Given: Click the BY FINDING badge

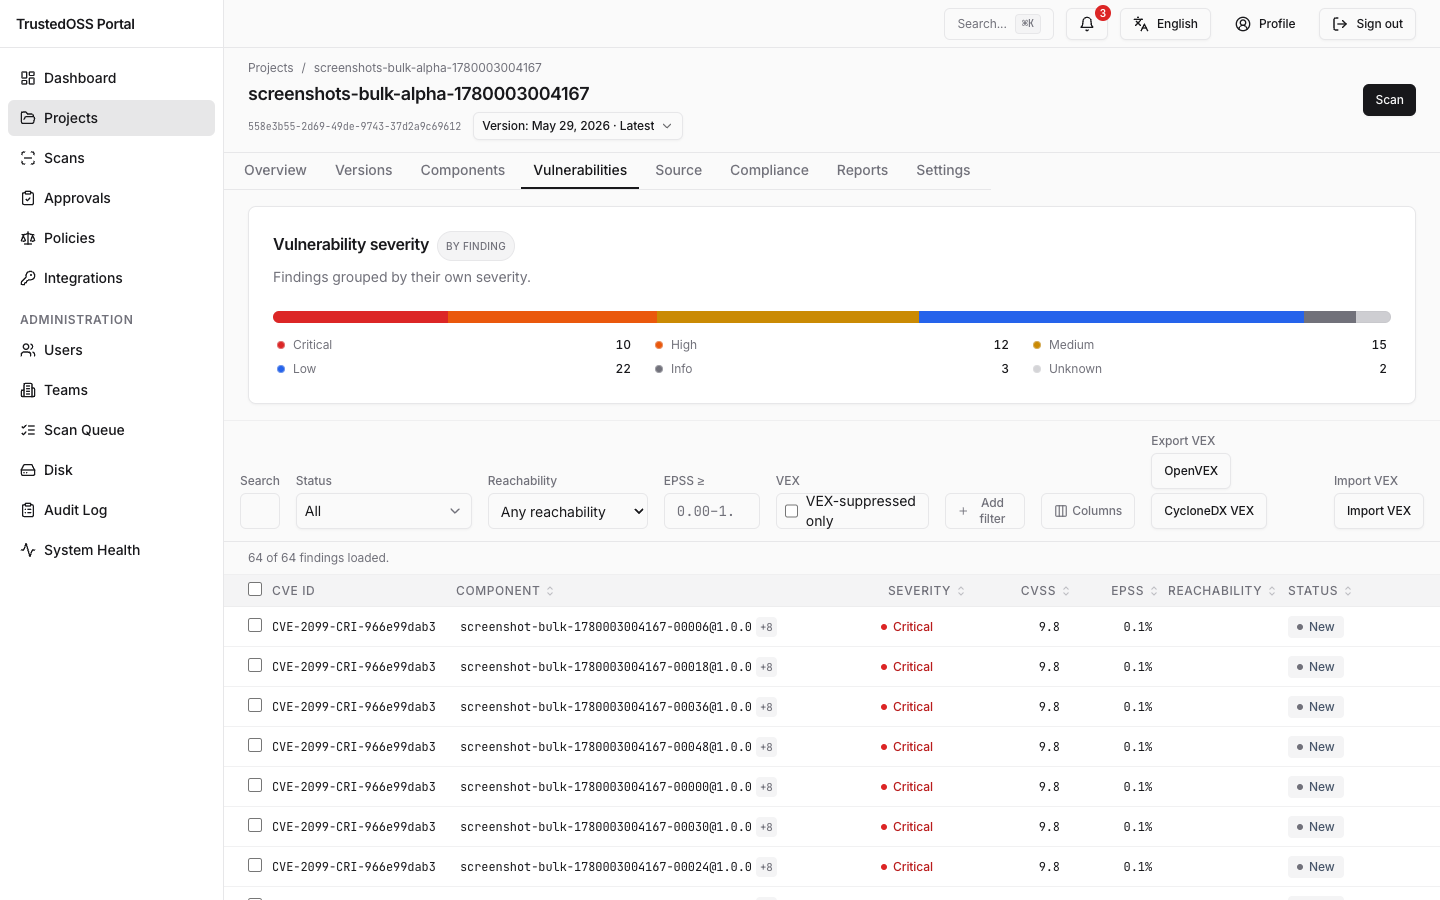Looking at the screenshot, I should [476, 246].
